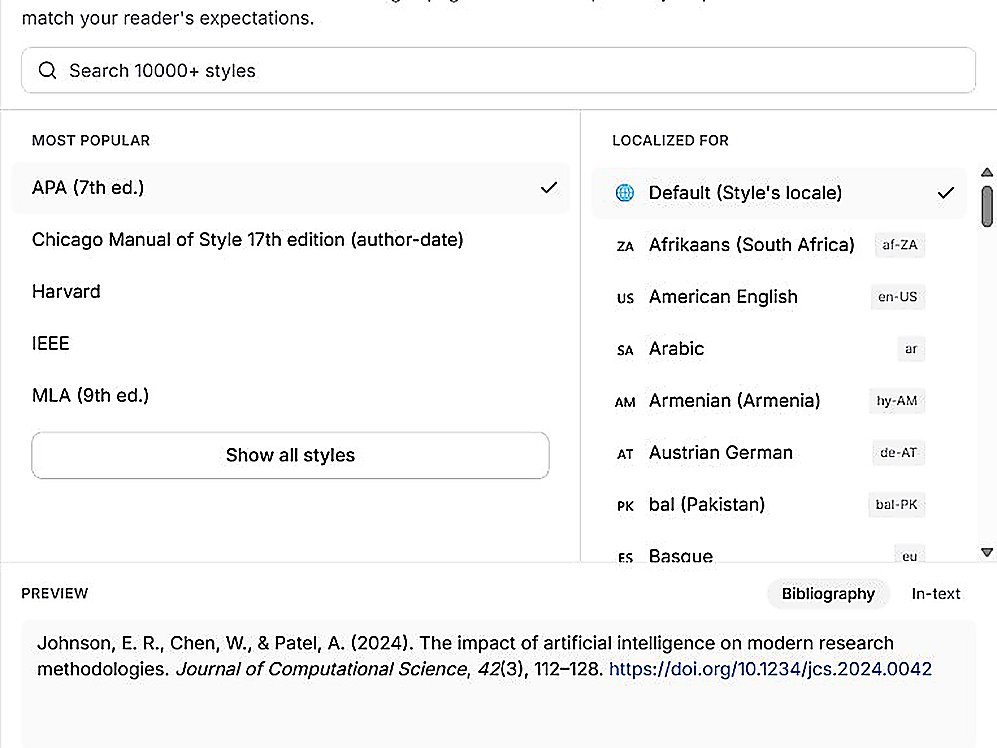Click the magnifier search icon

click(x=48, y=70)
